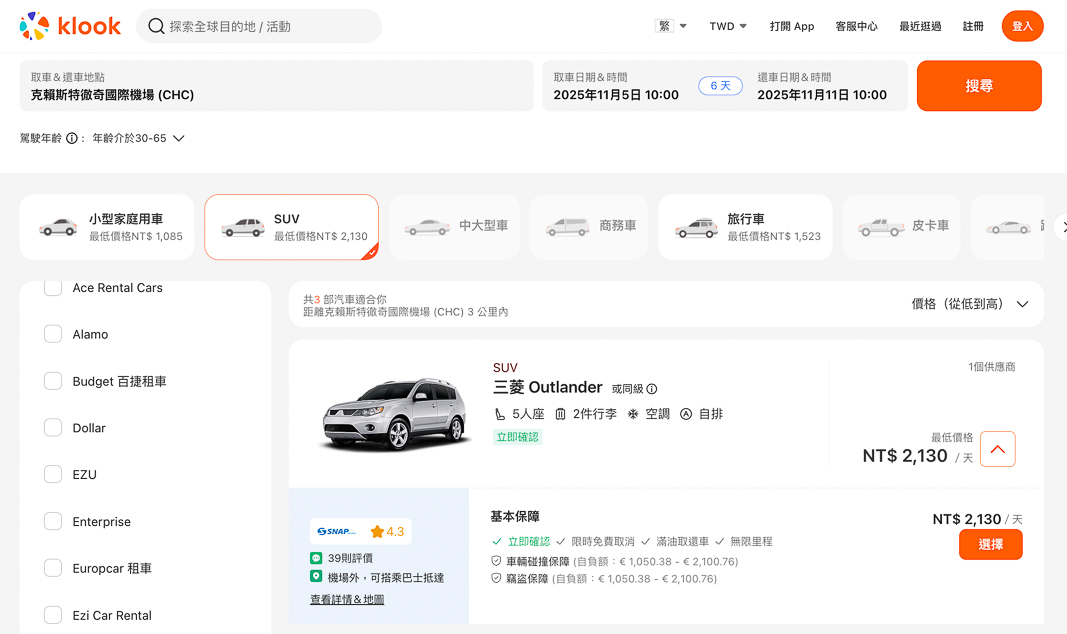The height and width of the screenshot is (634, 1067).
Task: Click the 車輛碰撞保障 shield icon
Action: click(x=496, y=561)
